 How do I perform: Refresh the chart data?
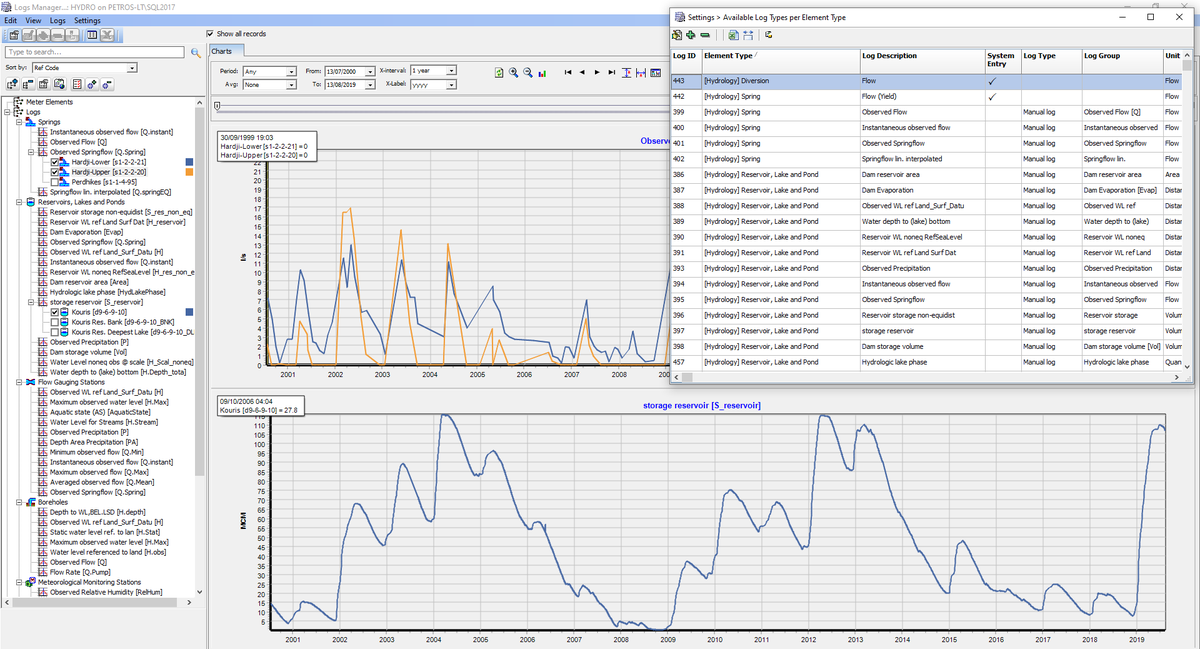click(x=500, y=72)
